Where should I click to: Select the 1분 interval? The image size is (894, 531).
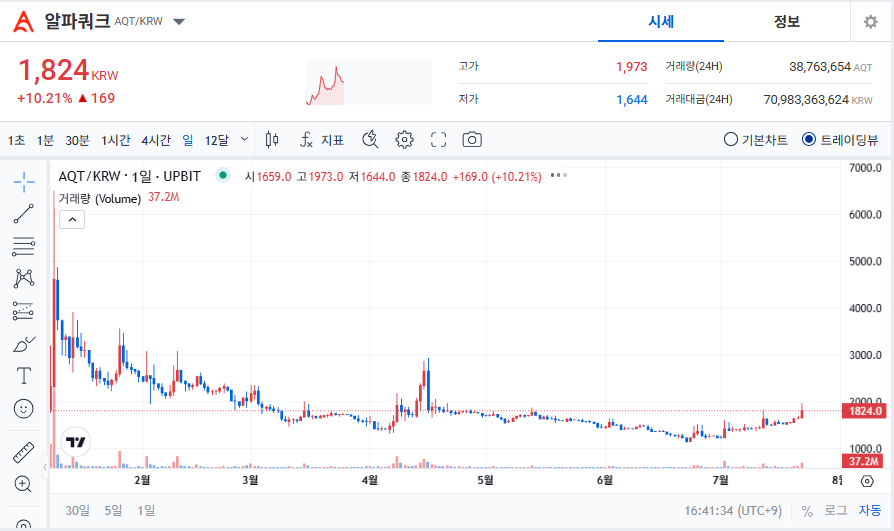(x=45, y=140)
